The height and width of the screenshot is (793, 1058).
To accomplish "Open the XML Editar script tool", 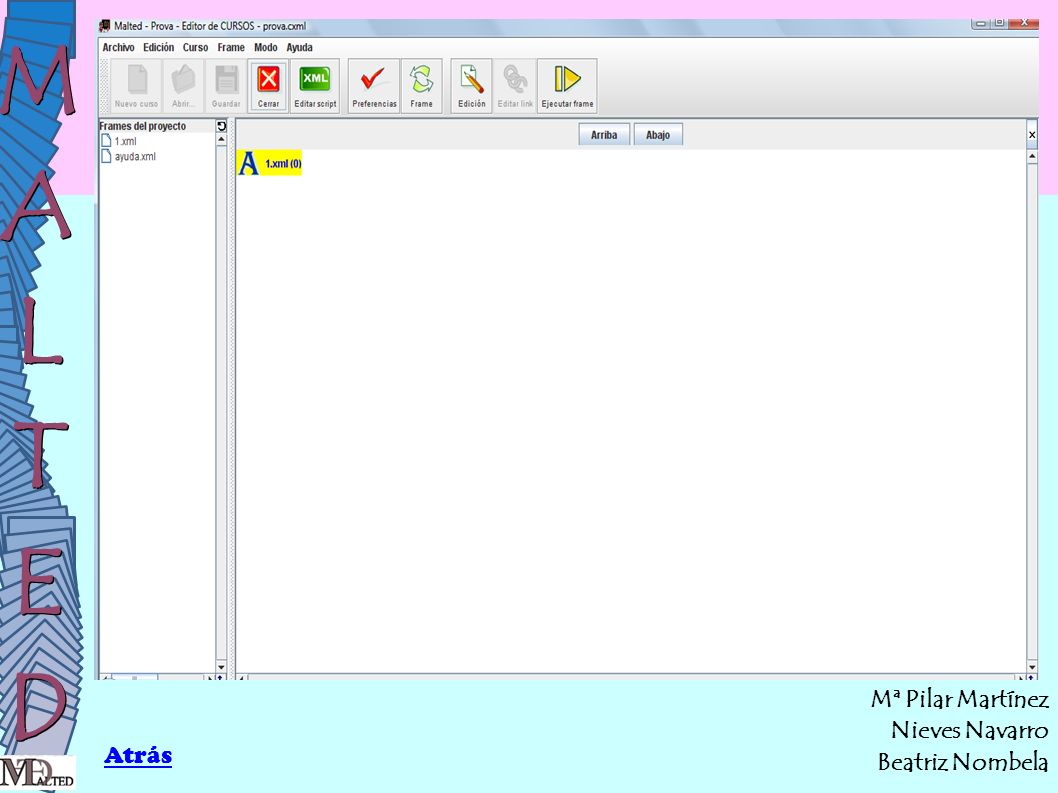I will 315,86.
